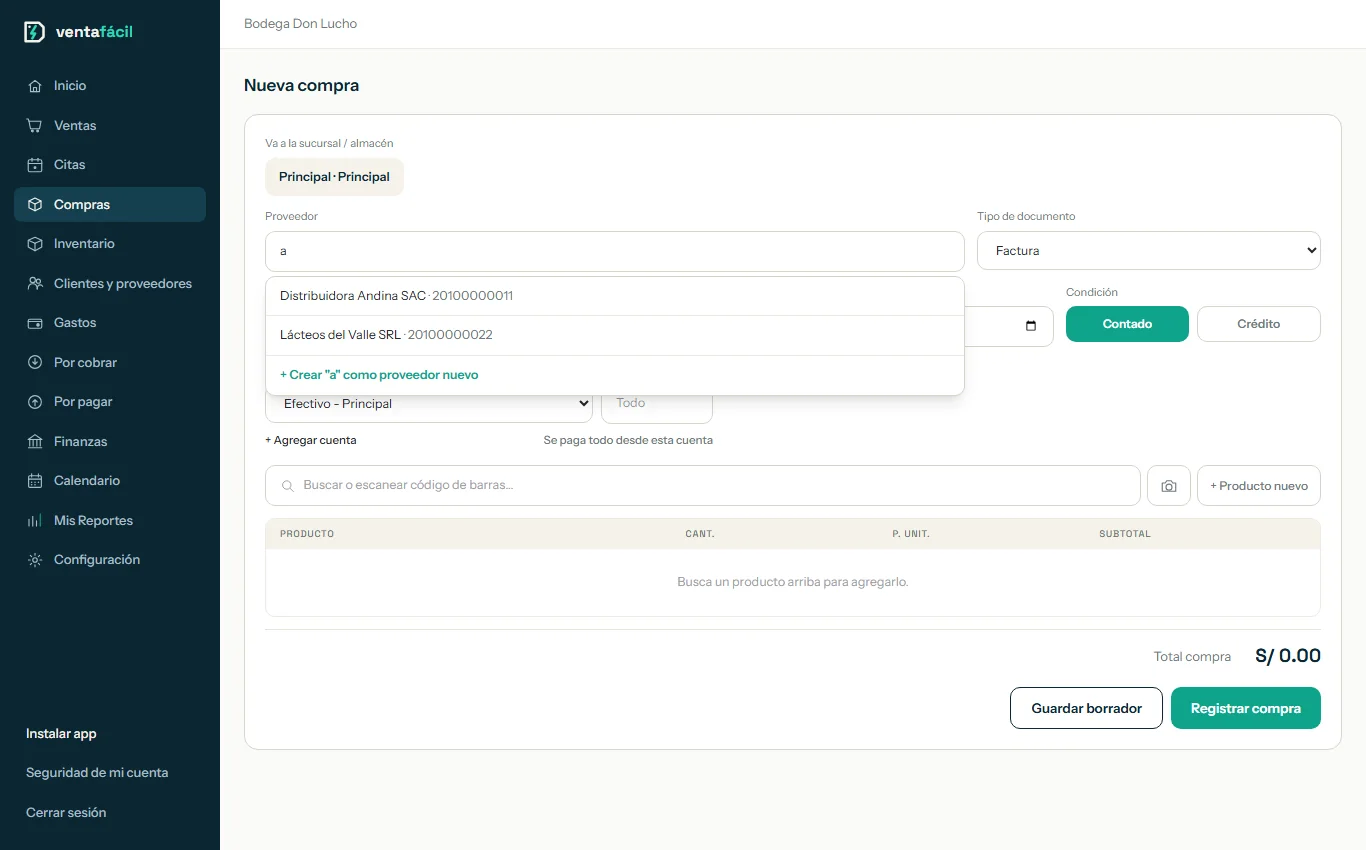The image size is (1366, 850).
Task: Open the date picker calendar icon
Action: [1031, 326]
